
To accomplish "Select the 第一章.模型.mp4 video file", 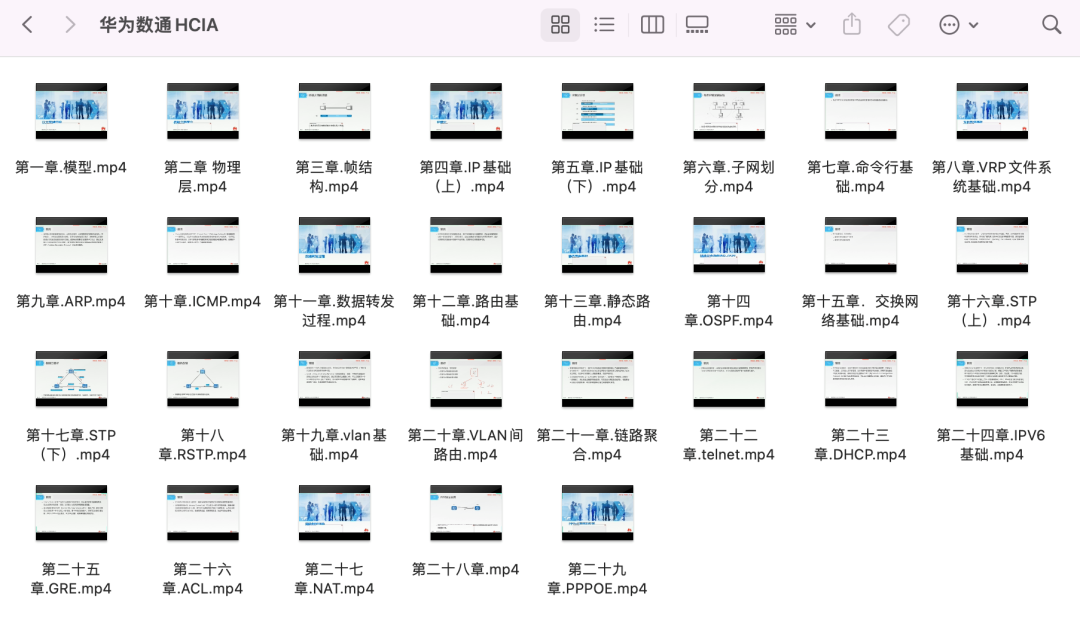I will pyautogui.click(x=71, y=111).
